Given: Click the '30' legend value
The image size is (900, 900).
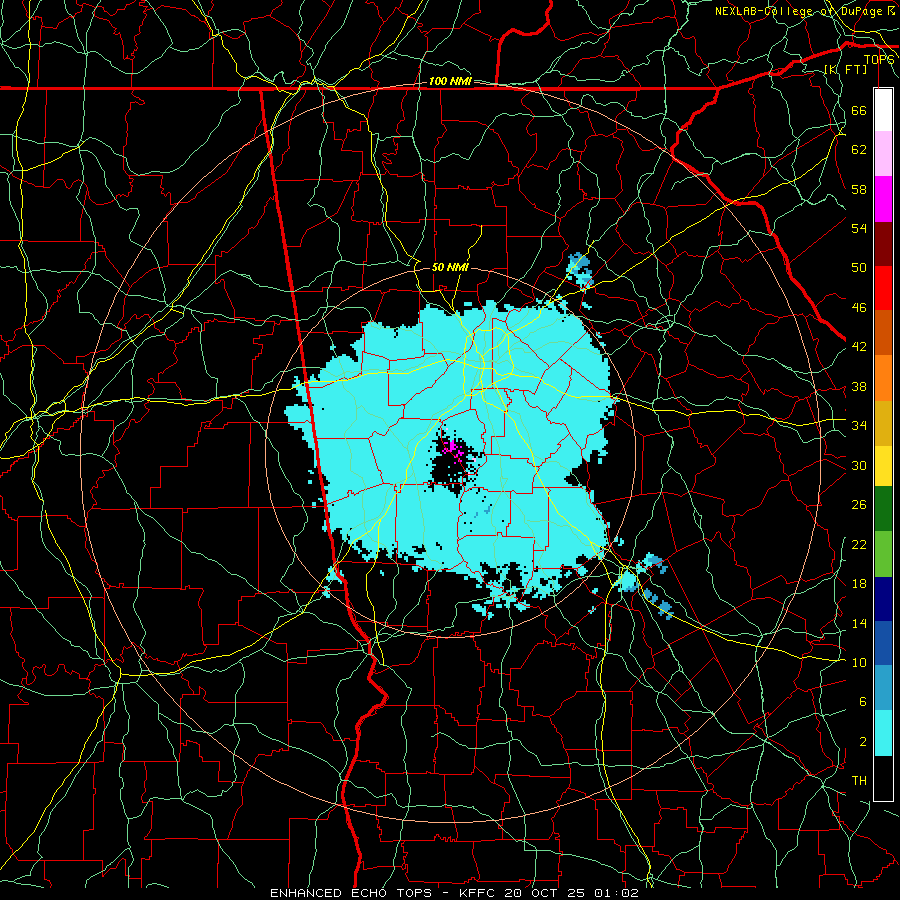Looking at the screenshot, I should pyautogui.click(x=859, y=465).
